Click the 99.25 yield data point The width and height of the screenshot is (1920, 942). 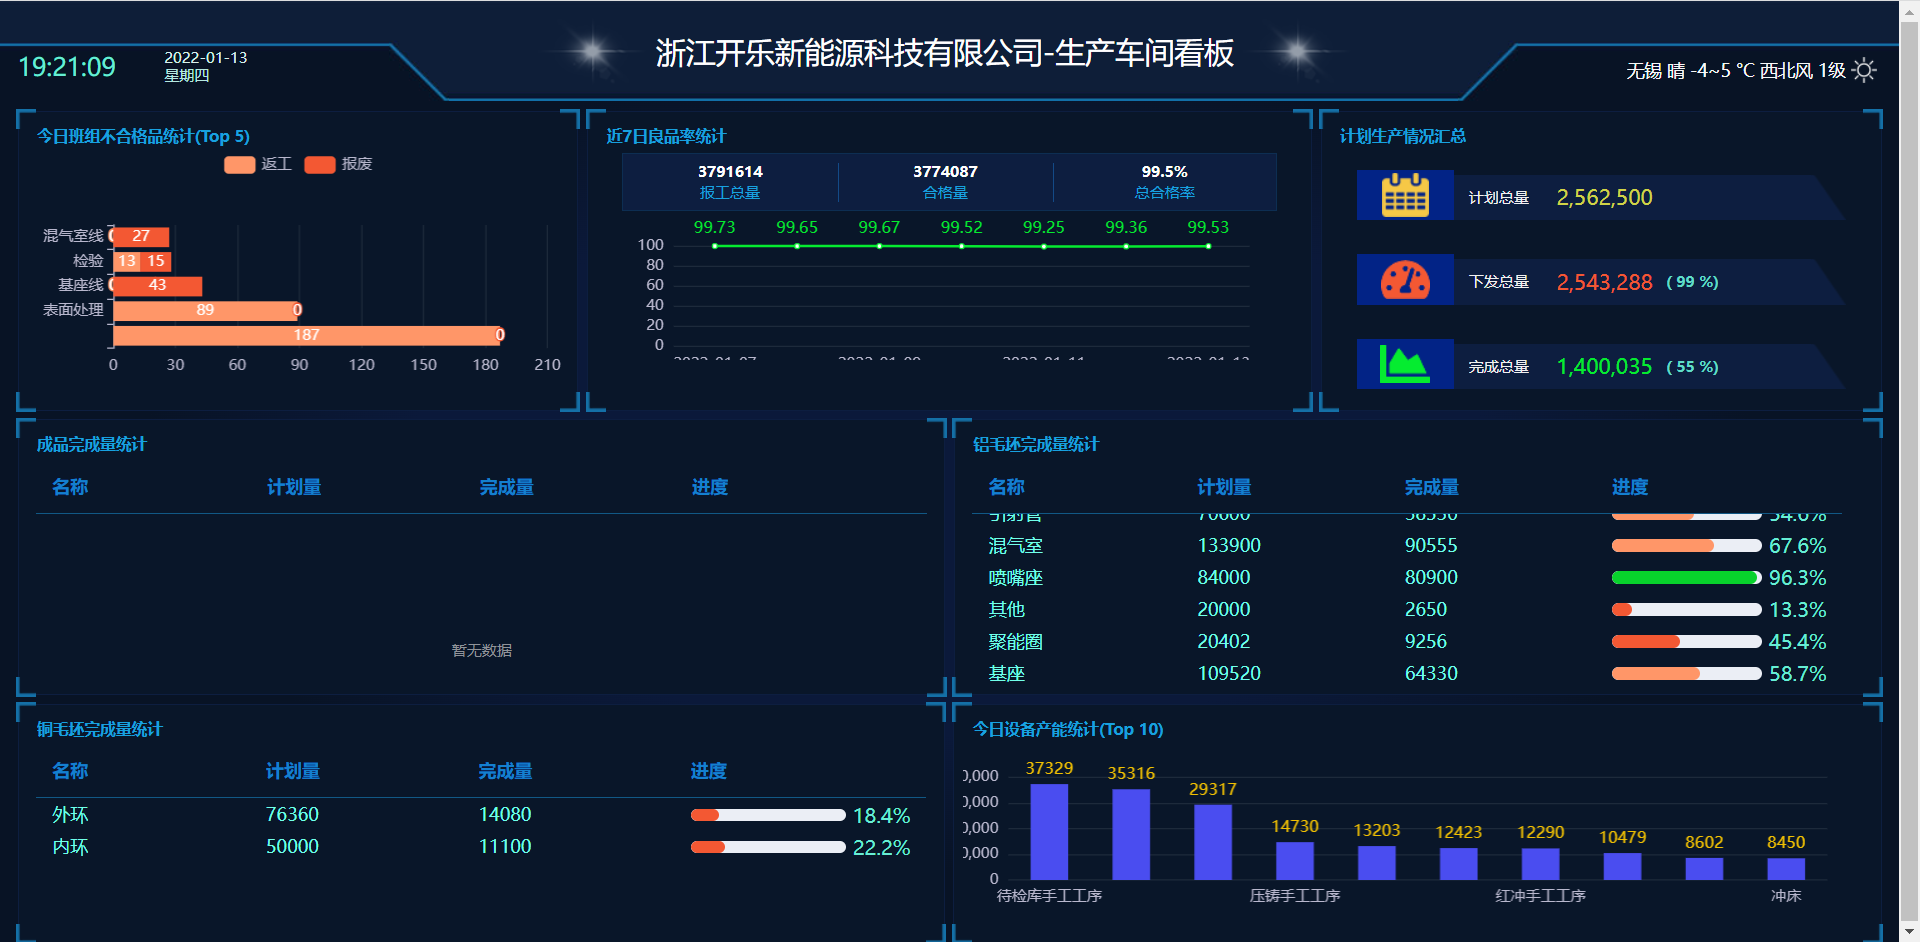pyautogui.click(x=1044, y=246)
